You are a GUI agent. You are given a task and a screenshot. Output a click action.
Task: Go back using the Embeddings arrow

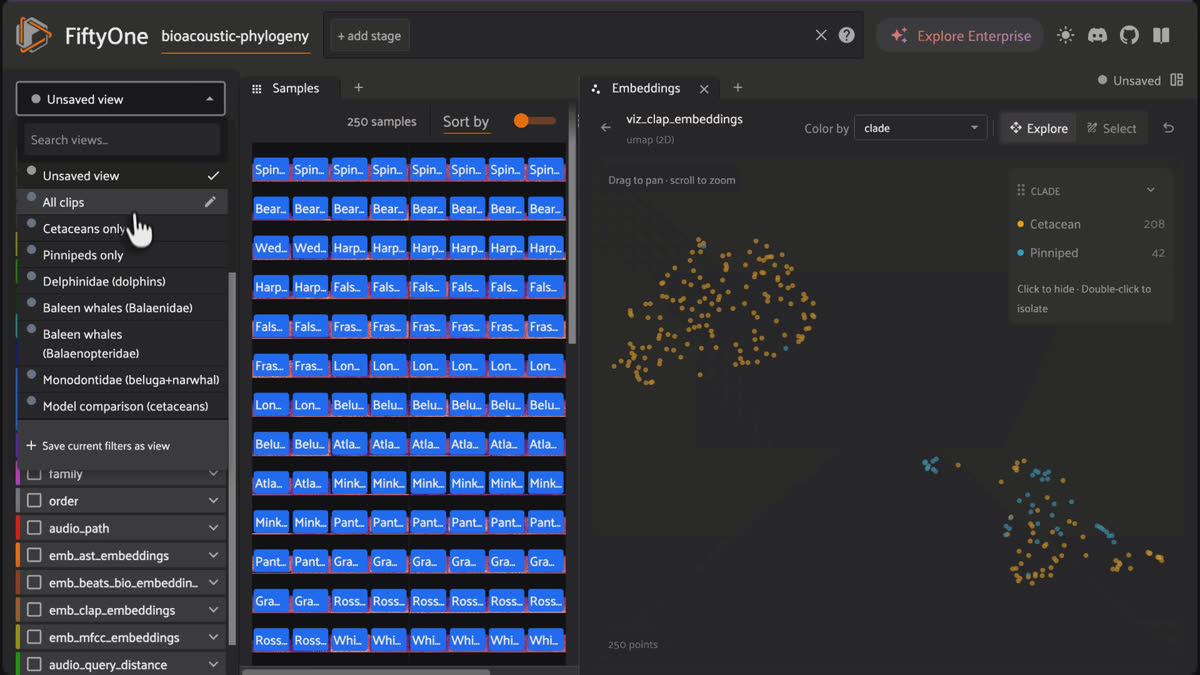tap(606, 128)
